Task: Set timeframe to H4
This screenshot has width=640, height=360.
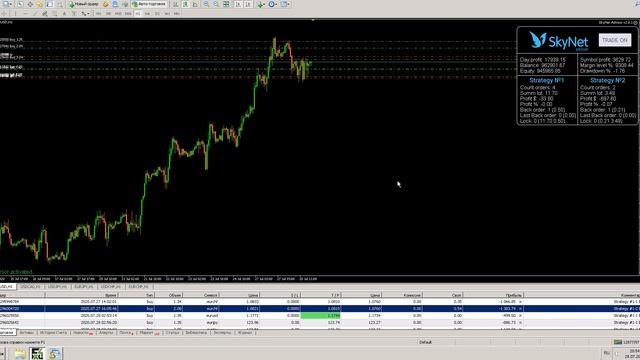Action: 147,13
